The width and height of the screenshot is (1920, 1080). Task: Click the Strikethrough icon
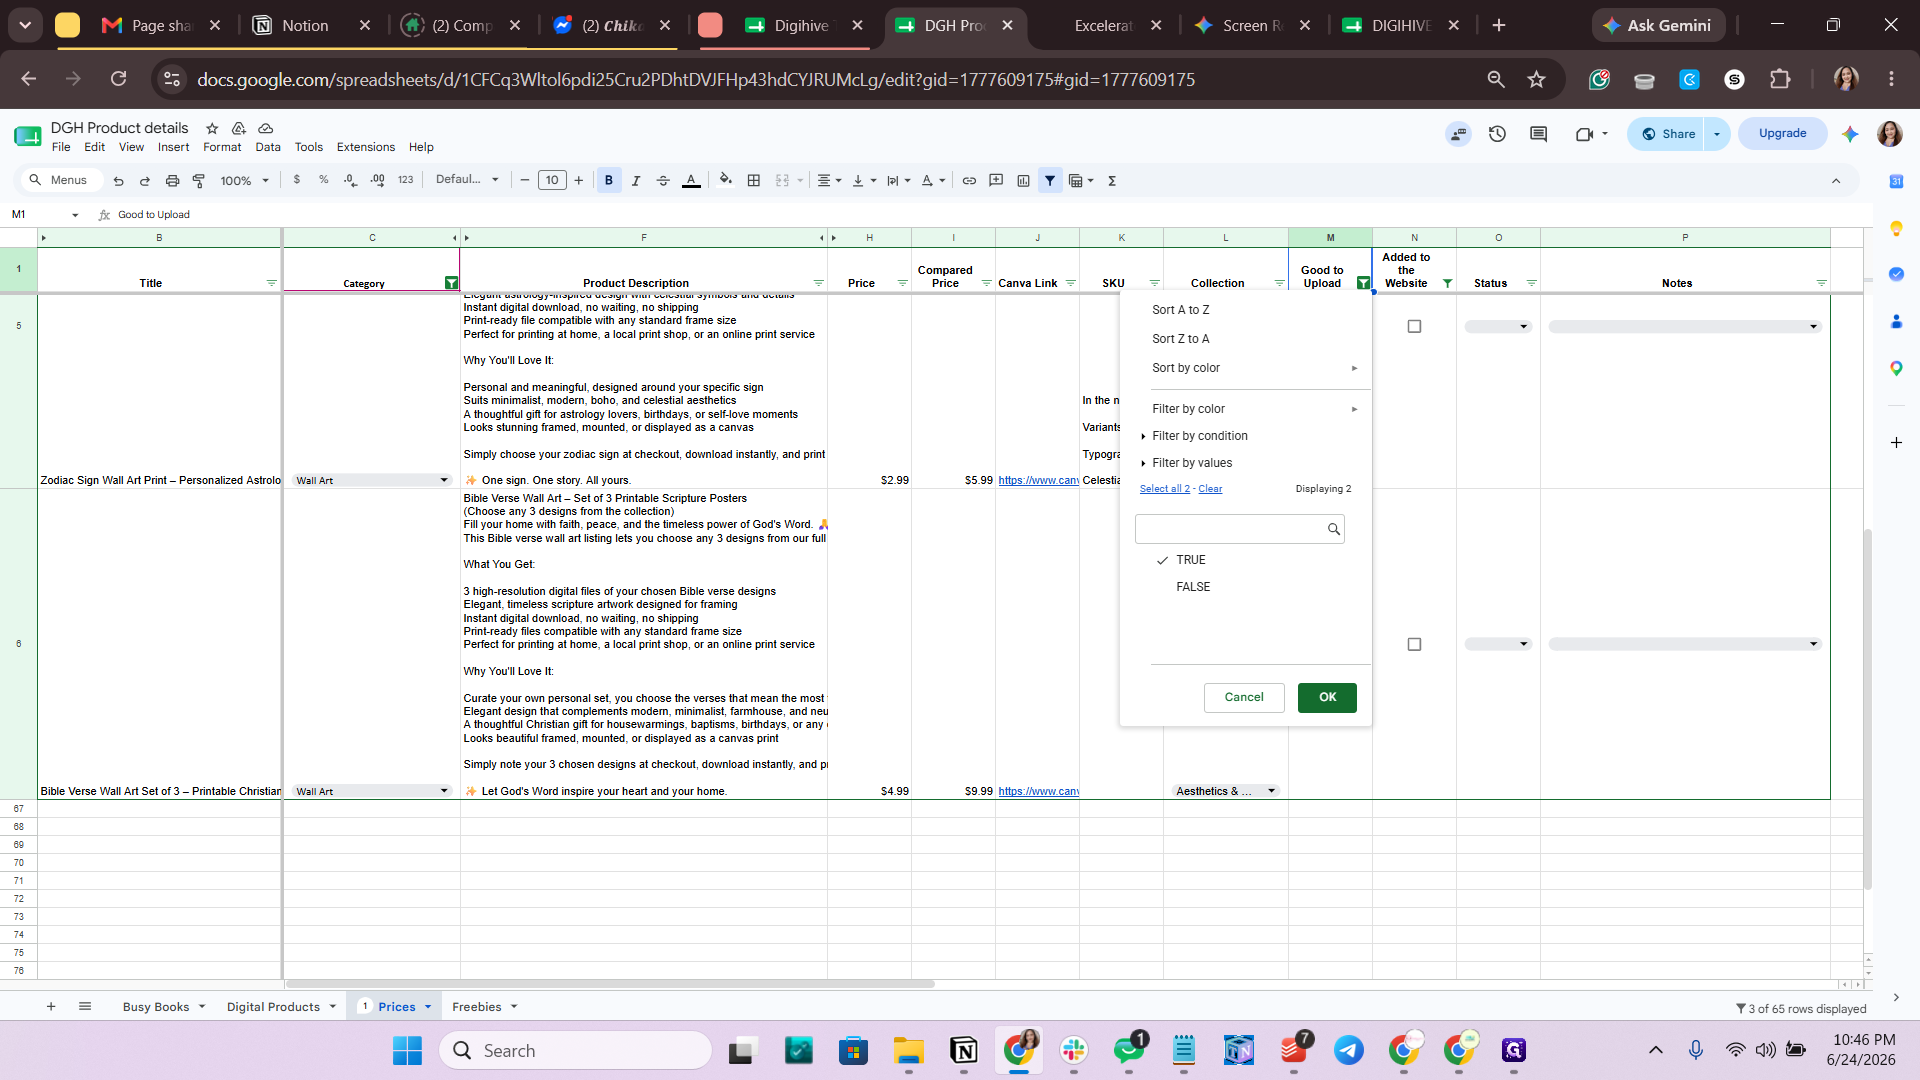(662, 181)
